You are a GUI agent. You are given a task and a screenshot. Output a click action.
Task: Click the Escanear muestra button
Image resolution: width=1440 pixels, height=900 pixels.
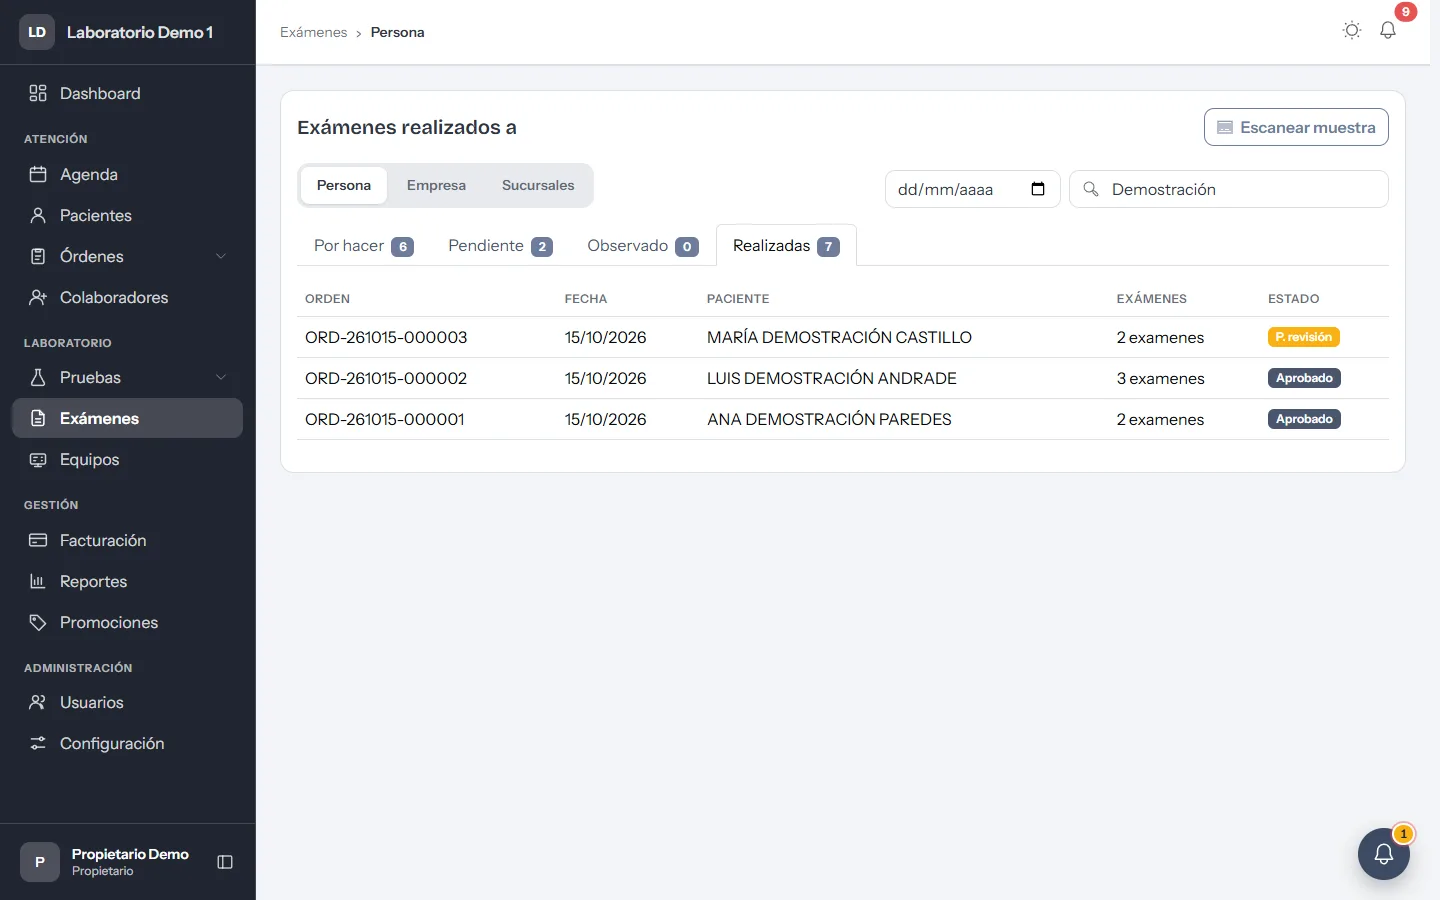(1296, 127)
